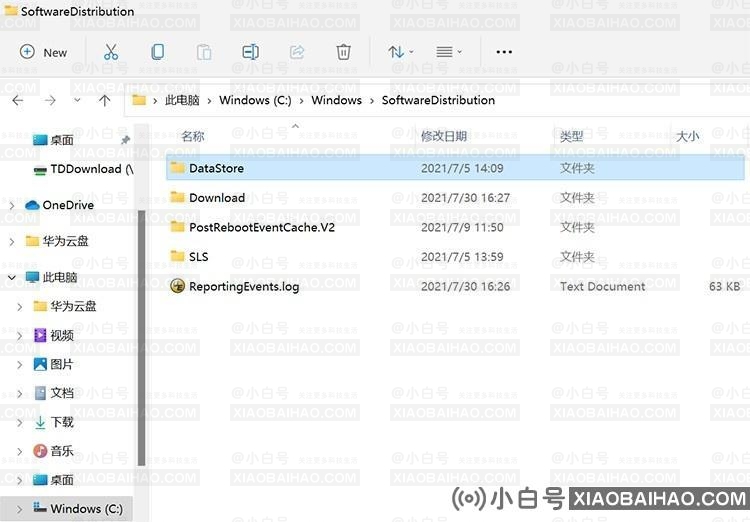Select the Download folder
750x522 pixels.
(x=455, y=198)
